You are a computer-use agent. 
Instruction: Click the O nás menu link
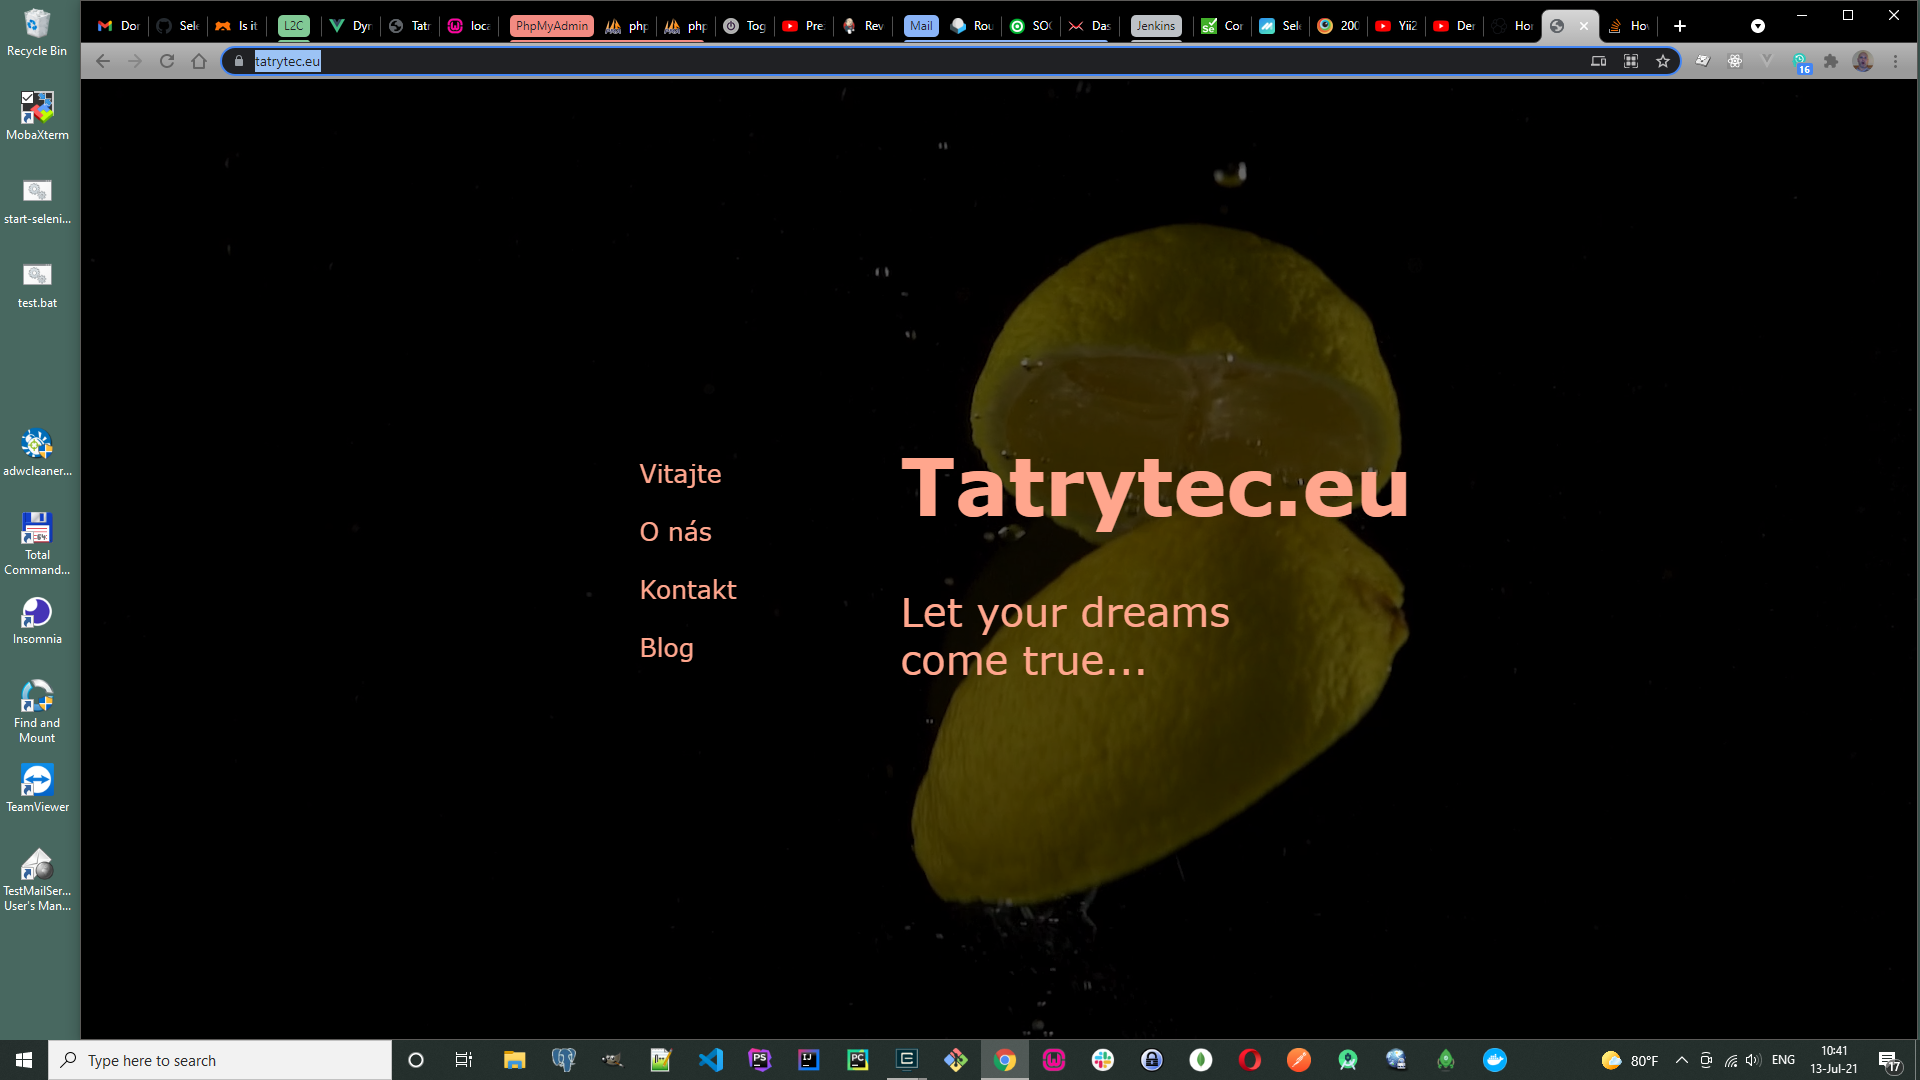[x=675, y=532]
